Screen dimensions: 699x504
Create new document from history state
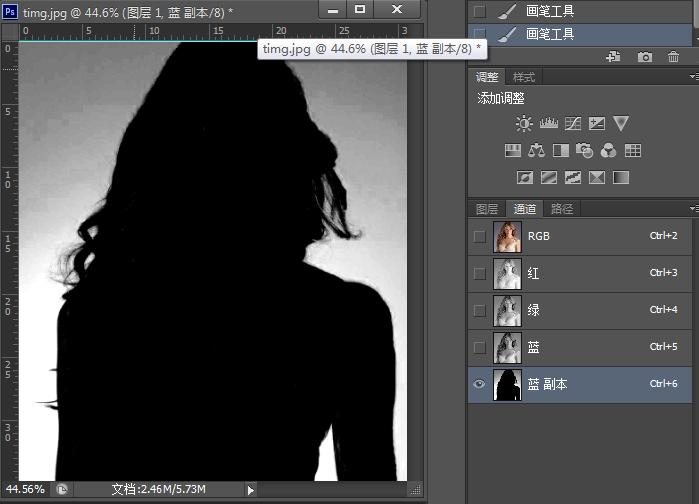click(613, 57)
